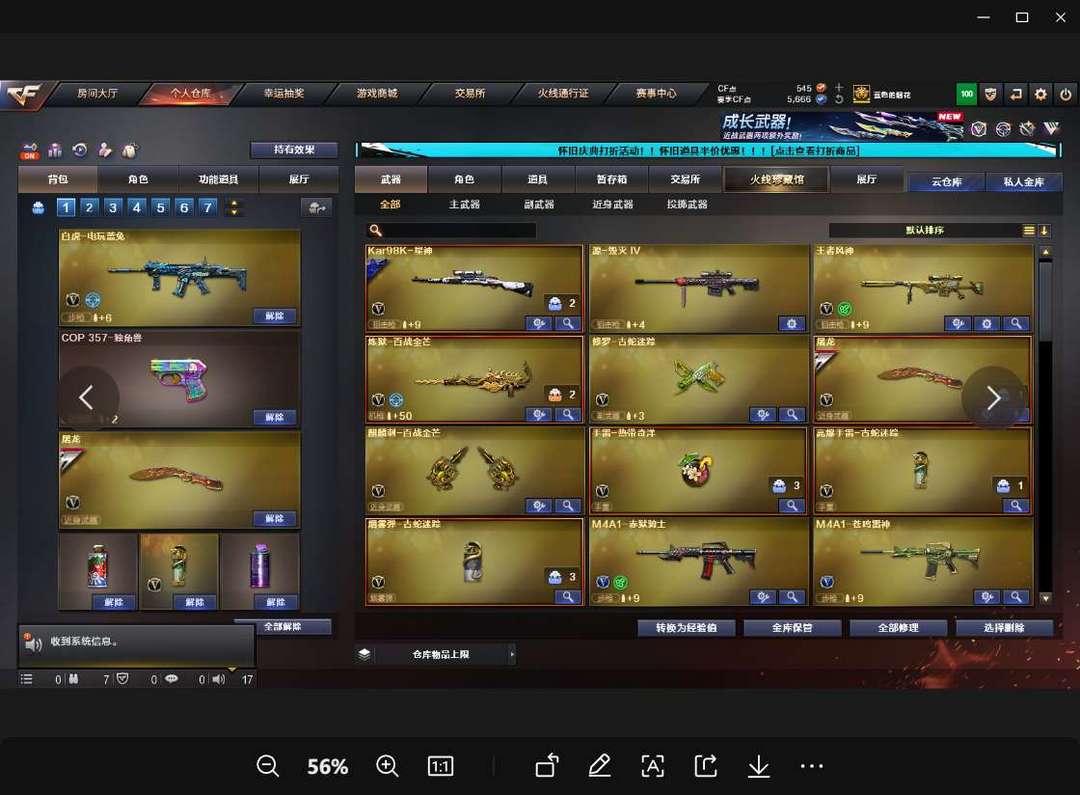Viewport: 1080px width, 795px height.
Task: Refresh the CF points balance
Action: 839,99
